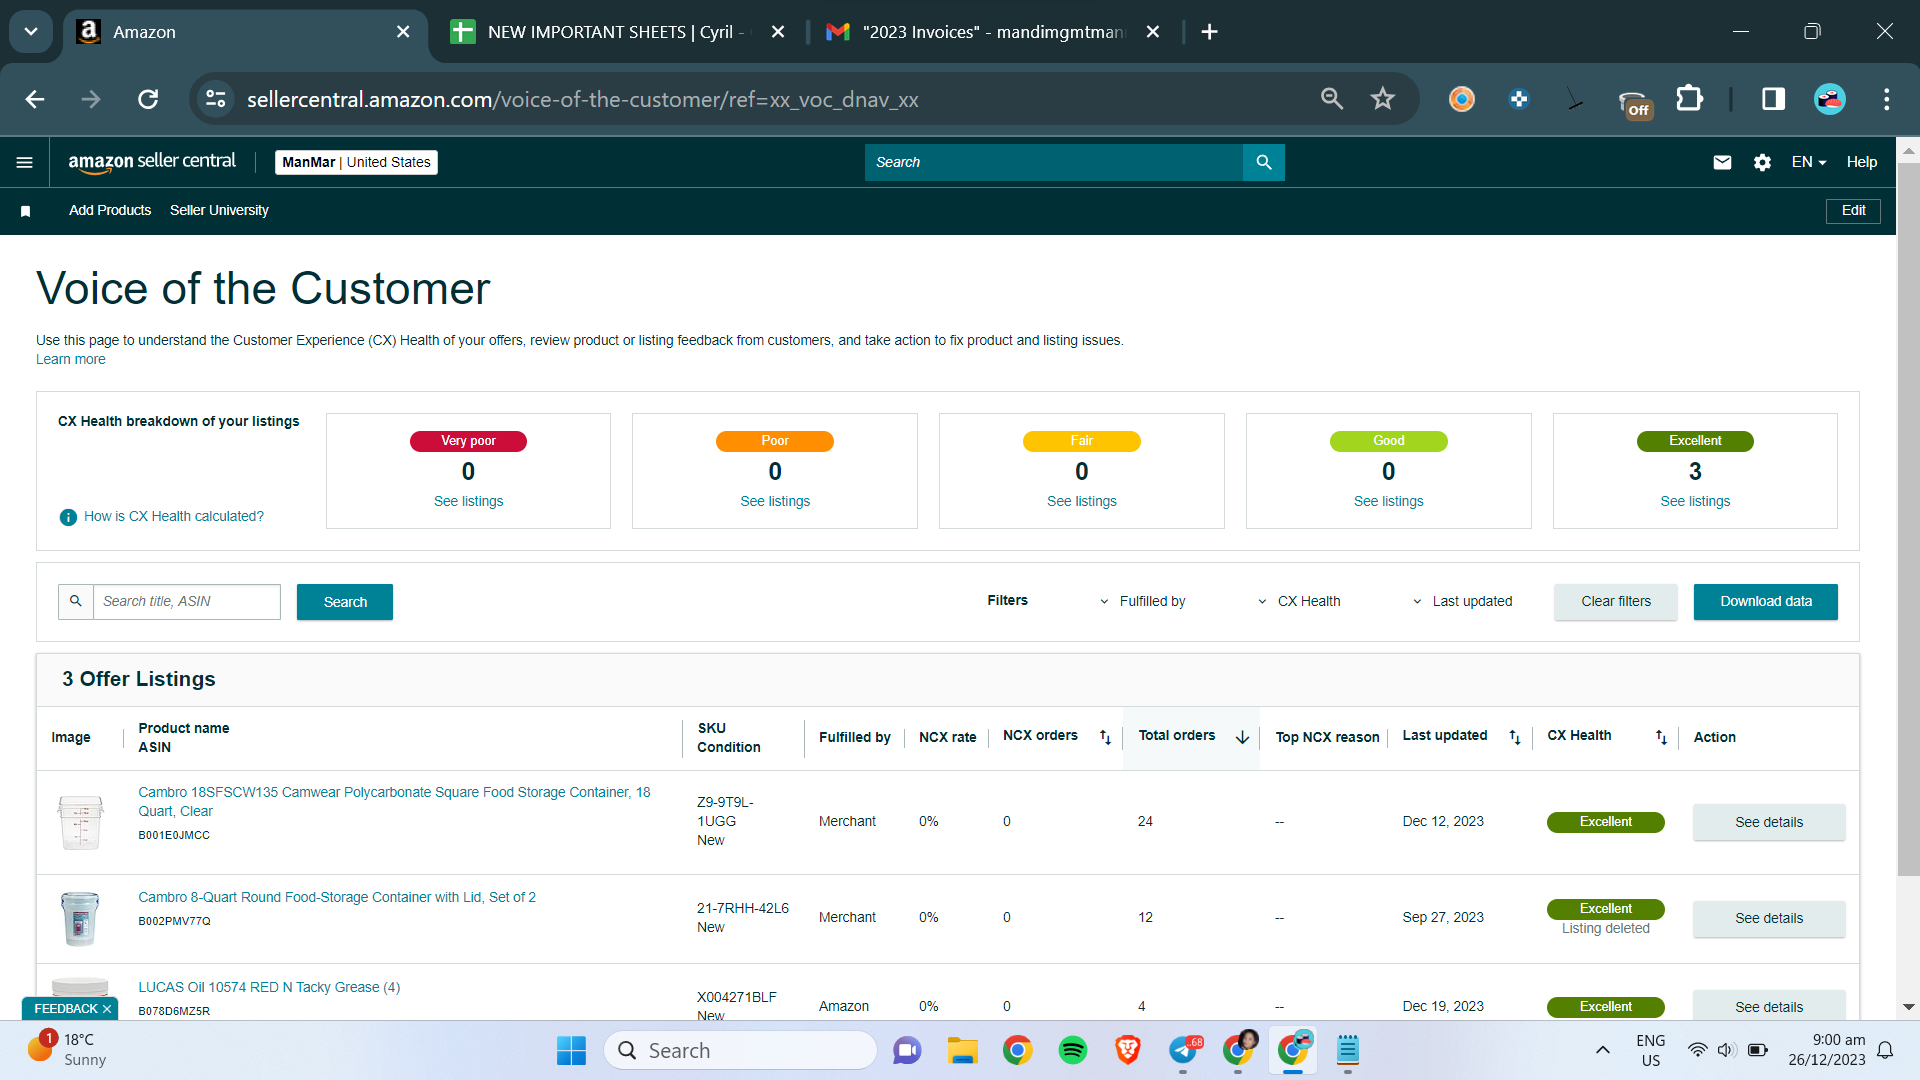This screenshot has width=1920, height=1080.
Task: Open the Windows Start menu
Action: 571,1050
